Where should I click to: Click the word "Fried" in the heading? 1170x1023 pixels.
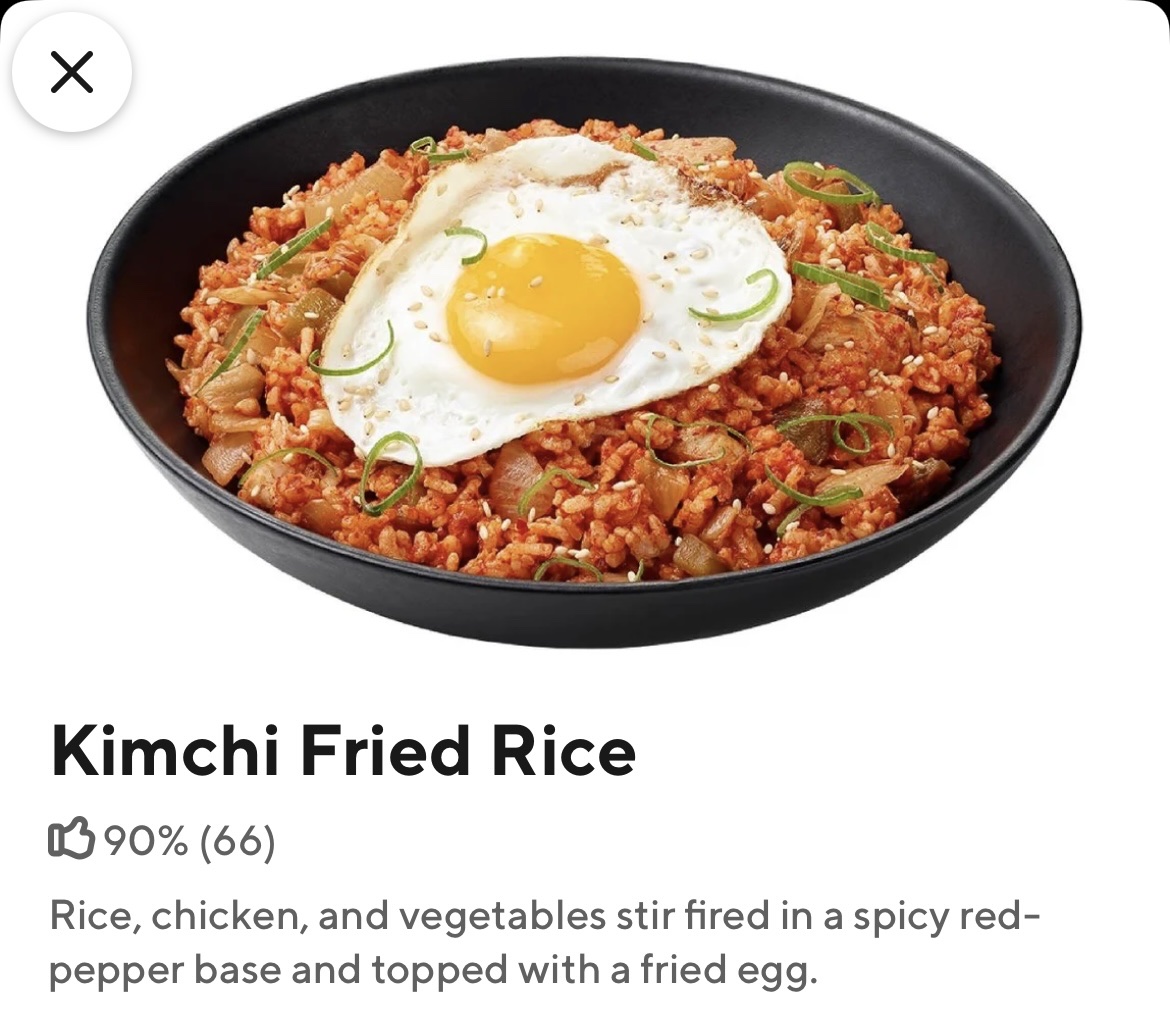coord(384,750)
